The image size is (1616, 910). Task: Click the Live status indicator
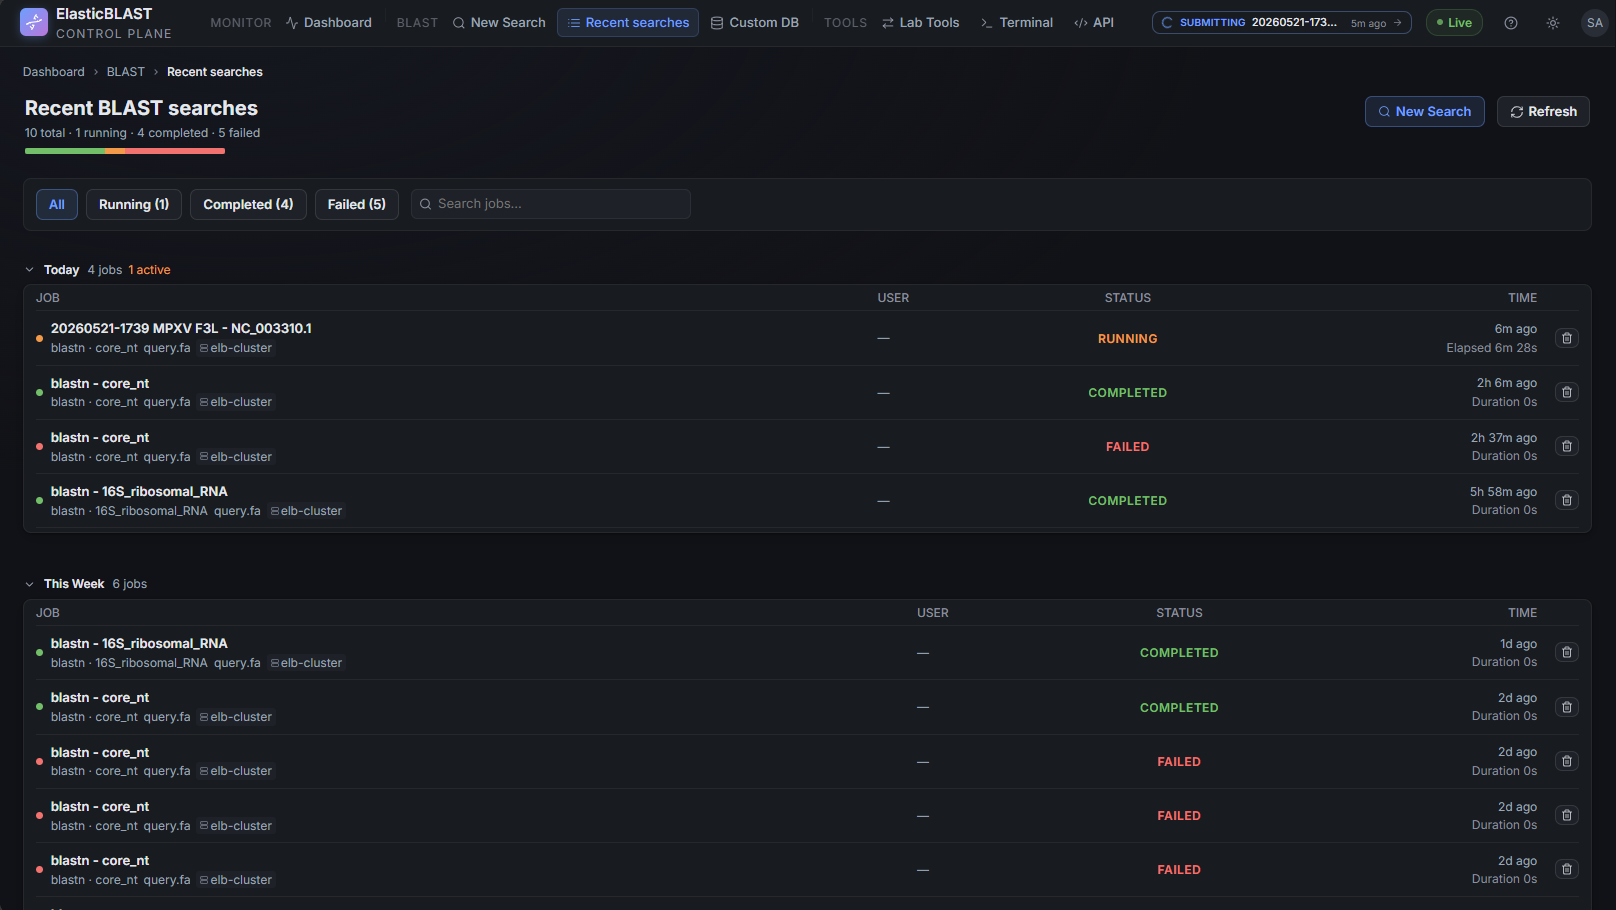[1454, 23]
